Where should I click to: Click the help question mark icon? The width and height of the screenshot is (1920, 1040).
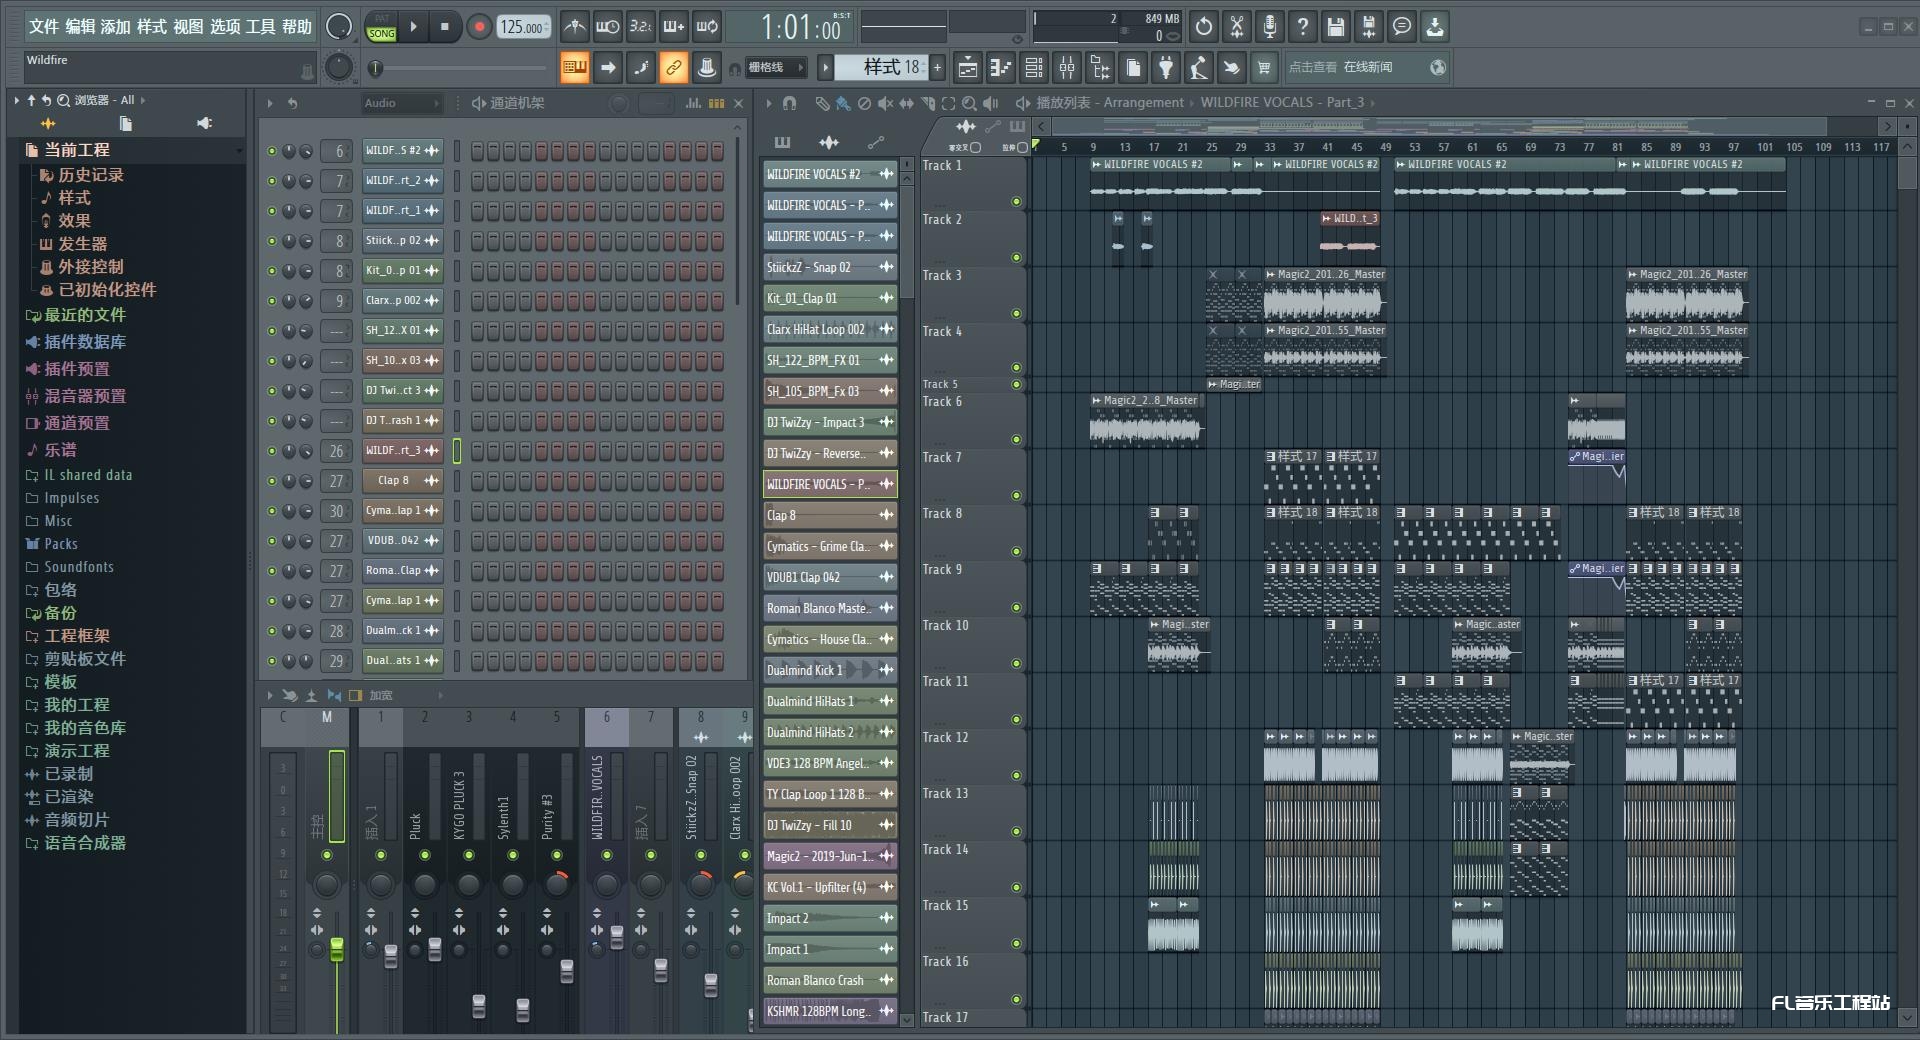(x=1302, y=27)
